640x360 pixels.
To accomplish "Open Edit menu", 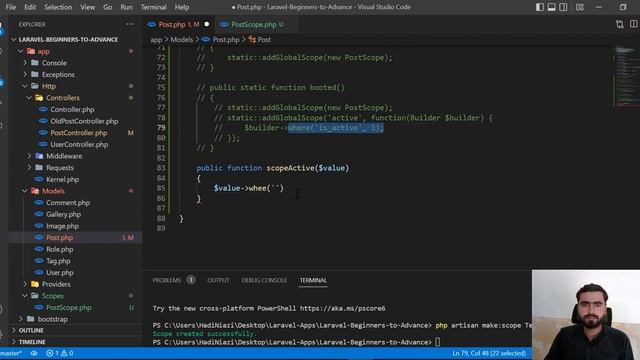I will (x=30, y=7).
